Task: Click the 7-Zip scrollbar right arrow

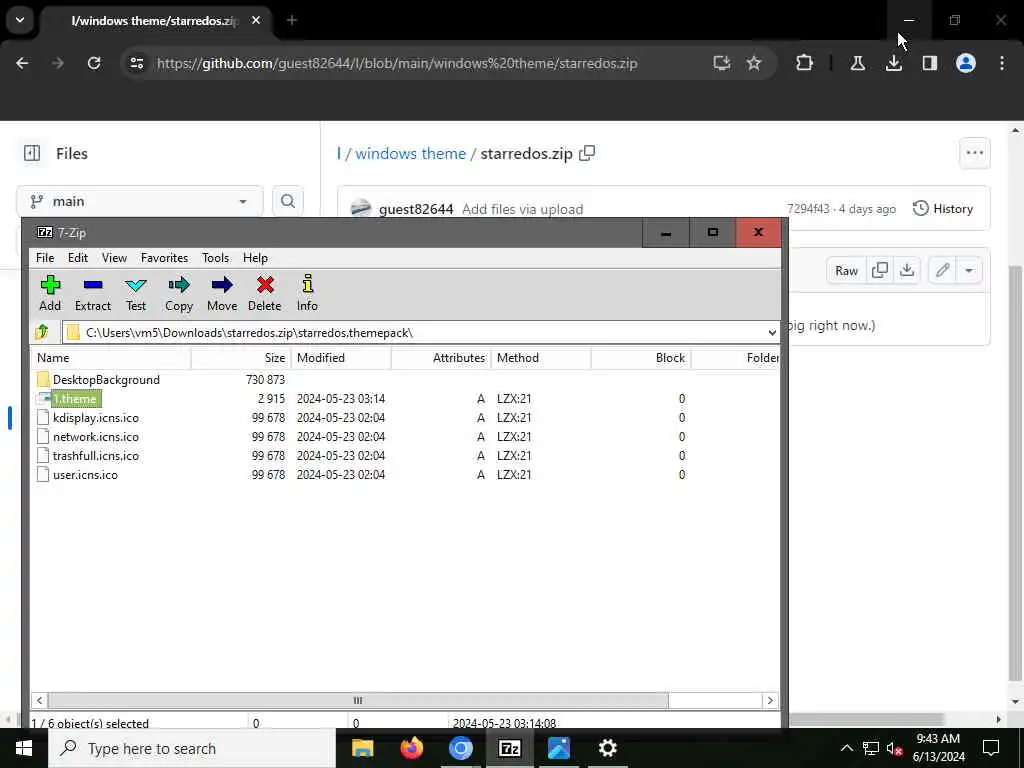Action: 770,700
